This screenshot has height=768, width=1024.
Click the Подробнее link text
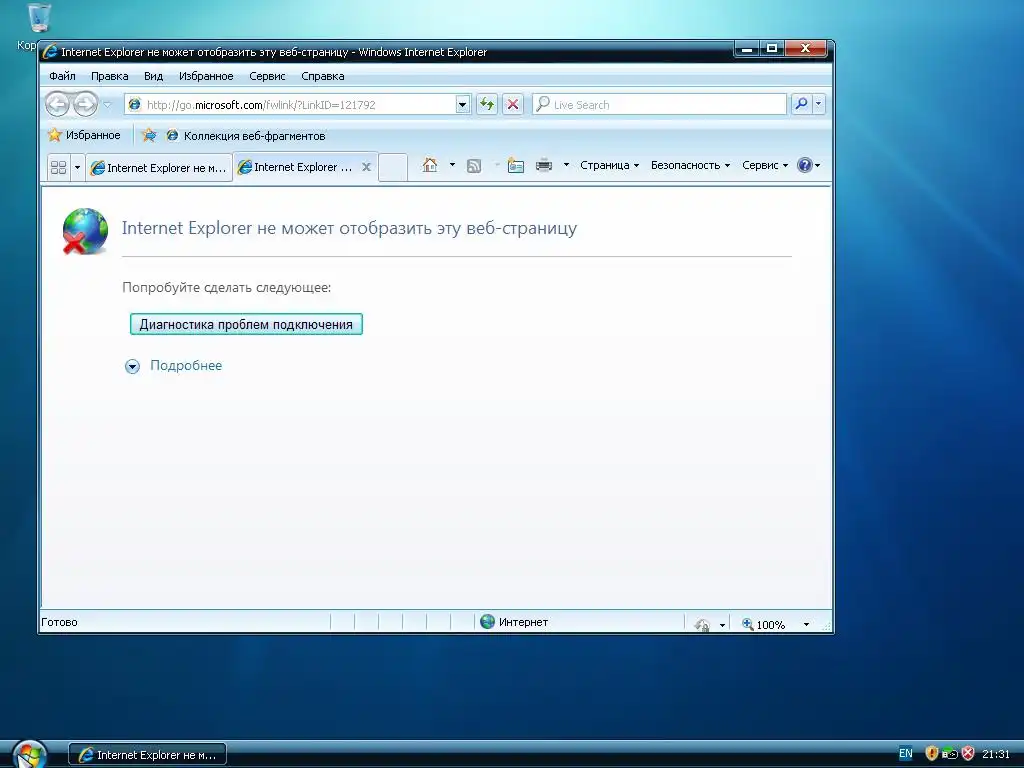(186, 366)
